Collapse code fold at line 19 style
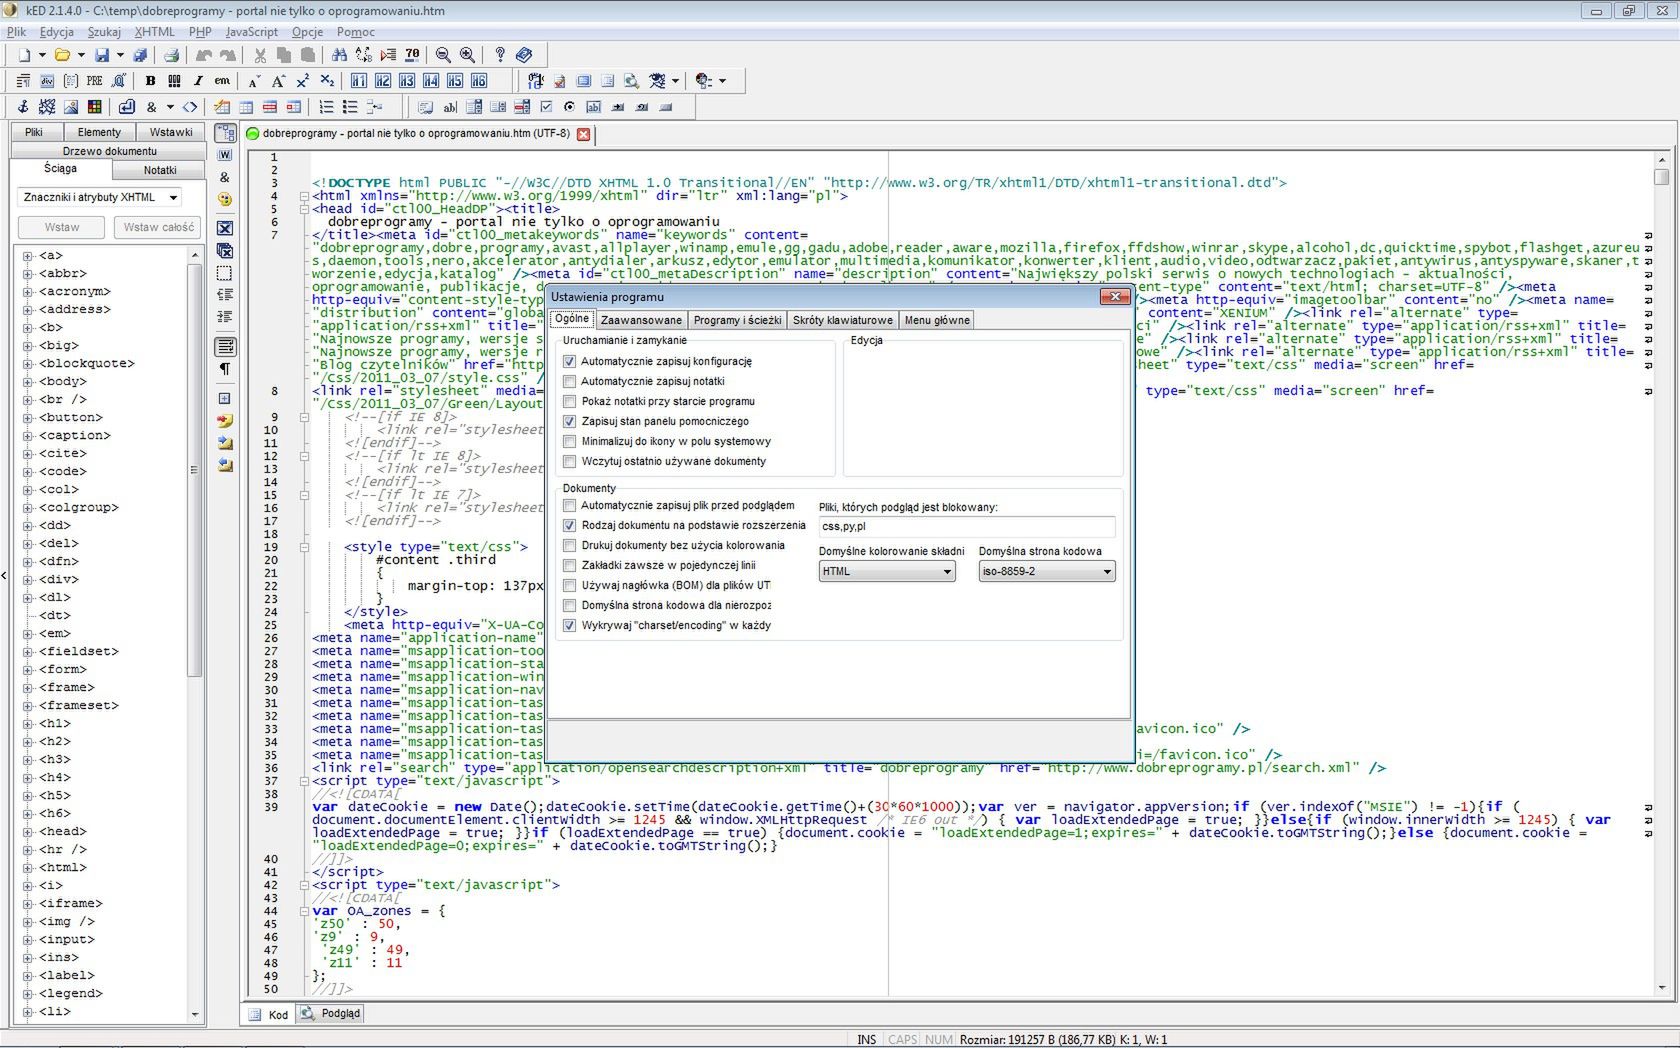Viewport: 1680px width, 1048px height. [304, 547]
